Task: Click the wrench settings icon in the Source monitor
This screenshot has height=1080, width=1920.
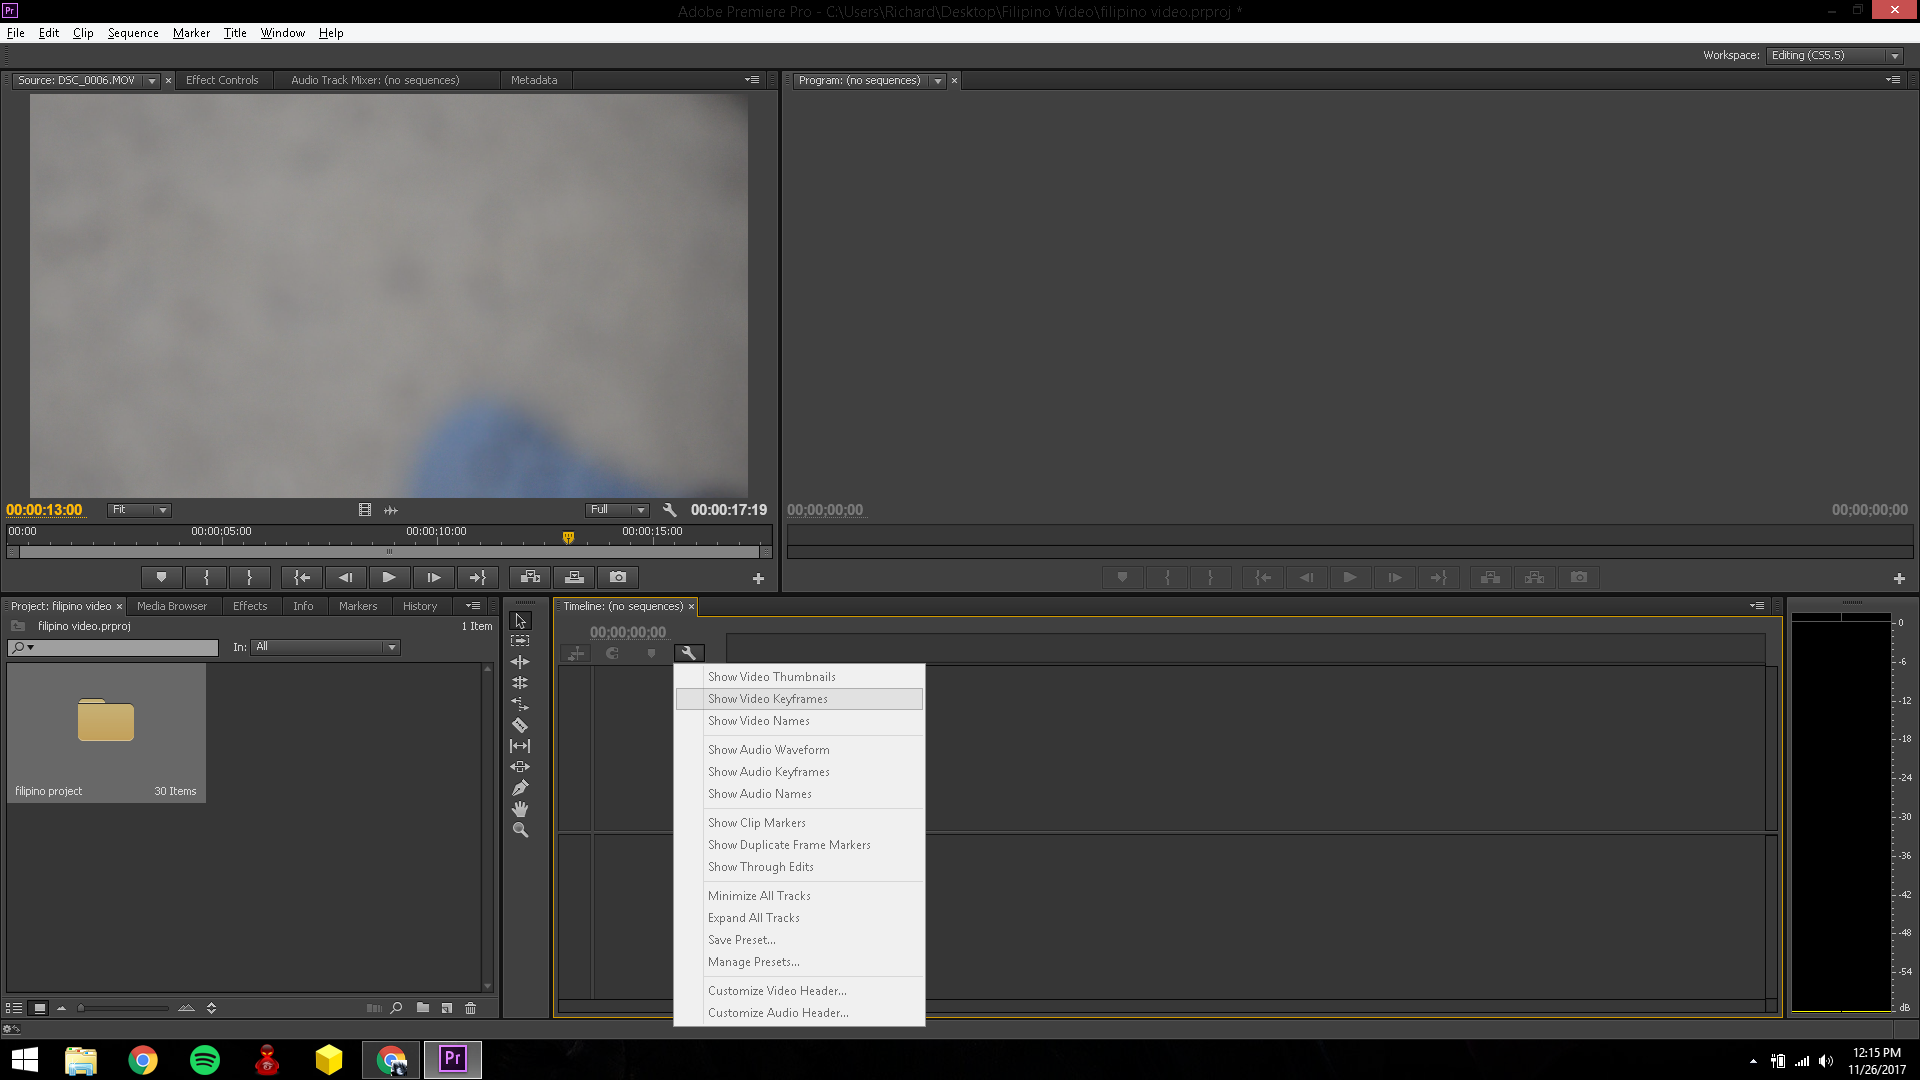Action: pyautogui.click(x=669, y=509)
